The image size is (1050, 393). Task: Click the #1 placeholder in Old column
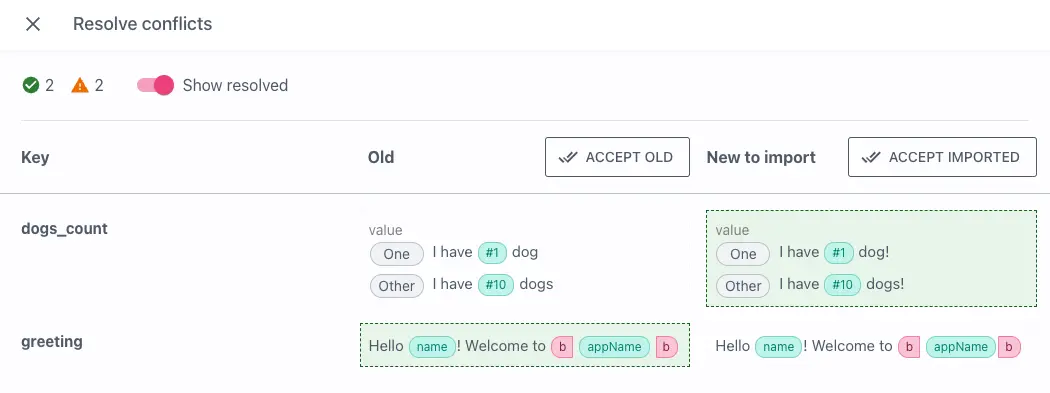[x=492, y=253]
